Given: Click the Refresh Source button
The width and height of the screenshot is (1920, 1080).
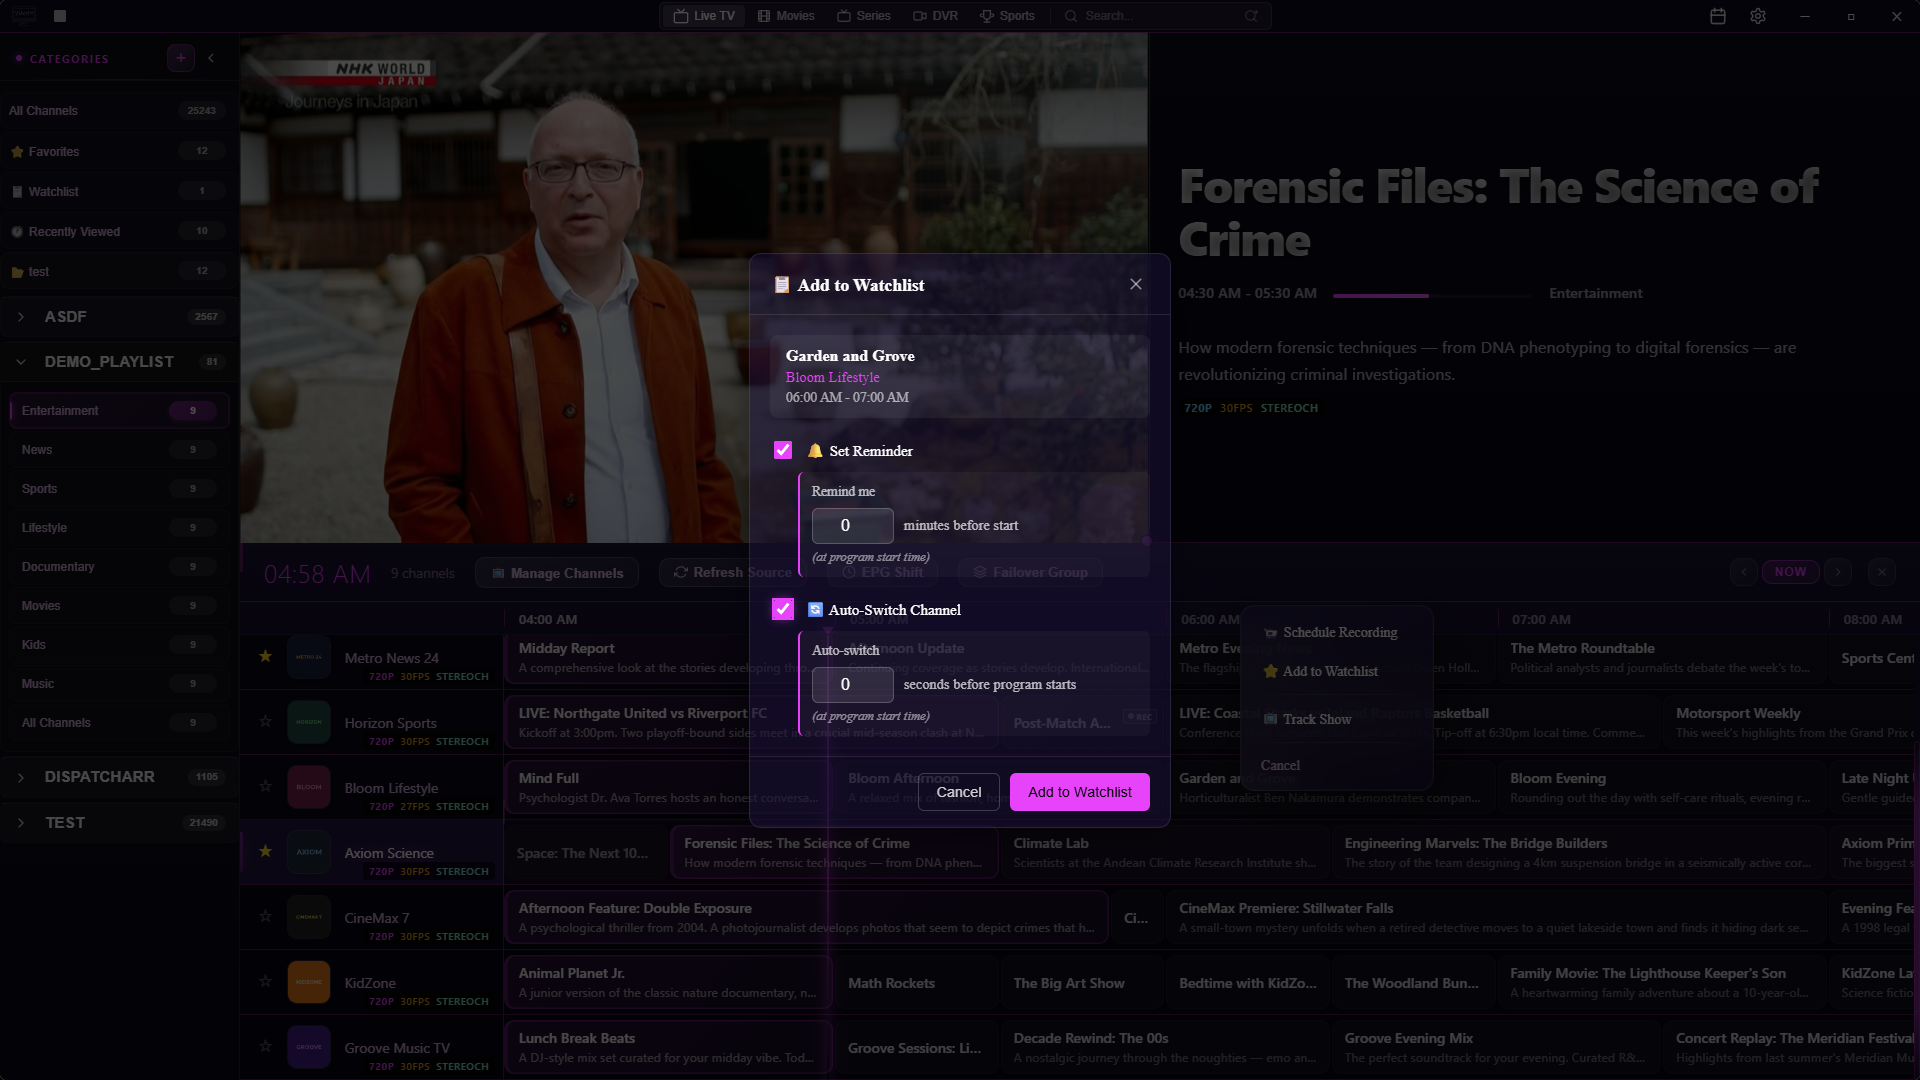Looking at the screenshot, I should 733,572.
